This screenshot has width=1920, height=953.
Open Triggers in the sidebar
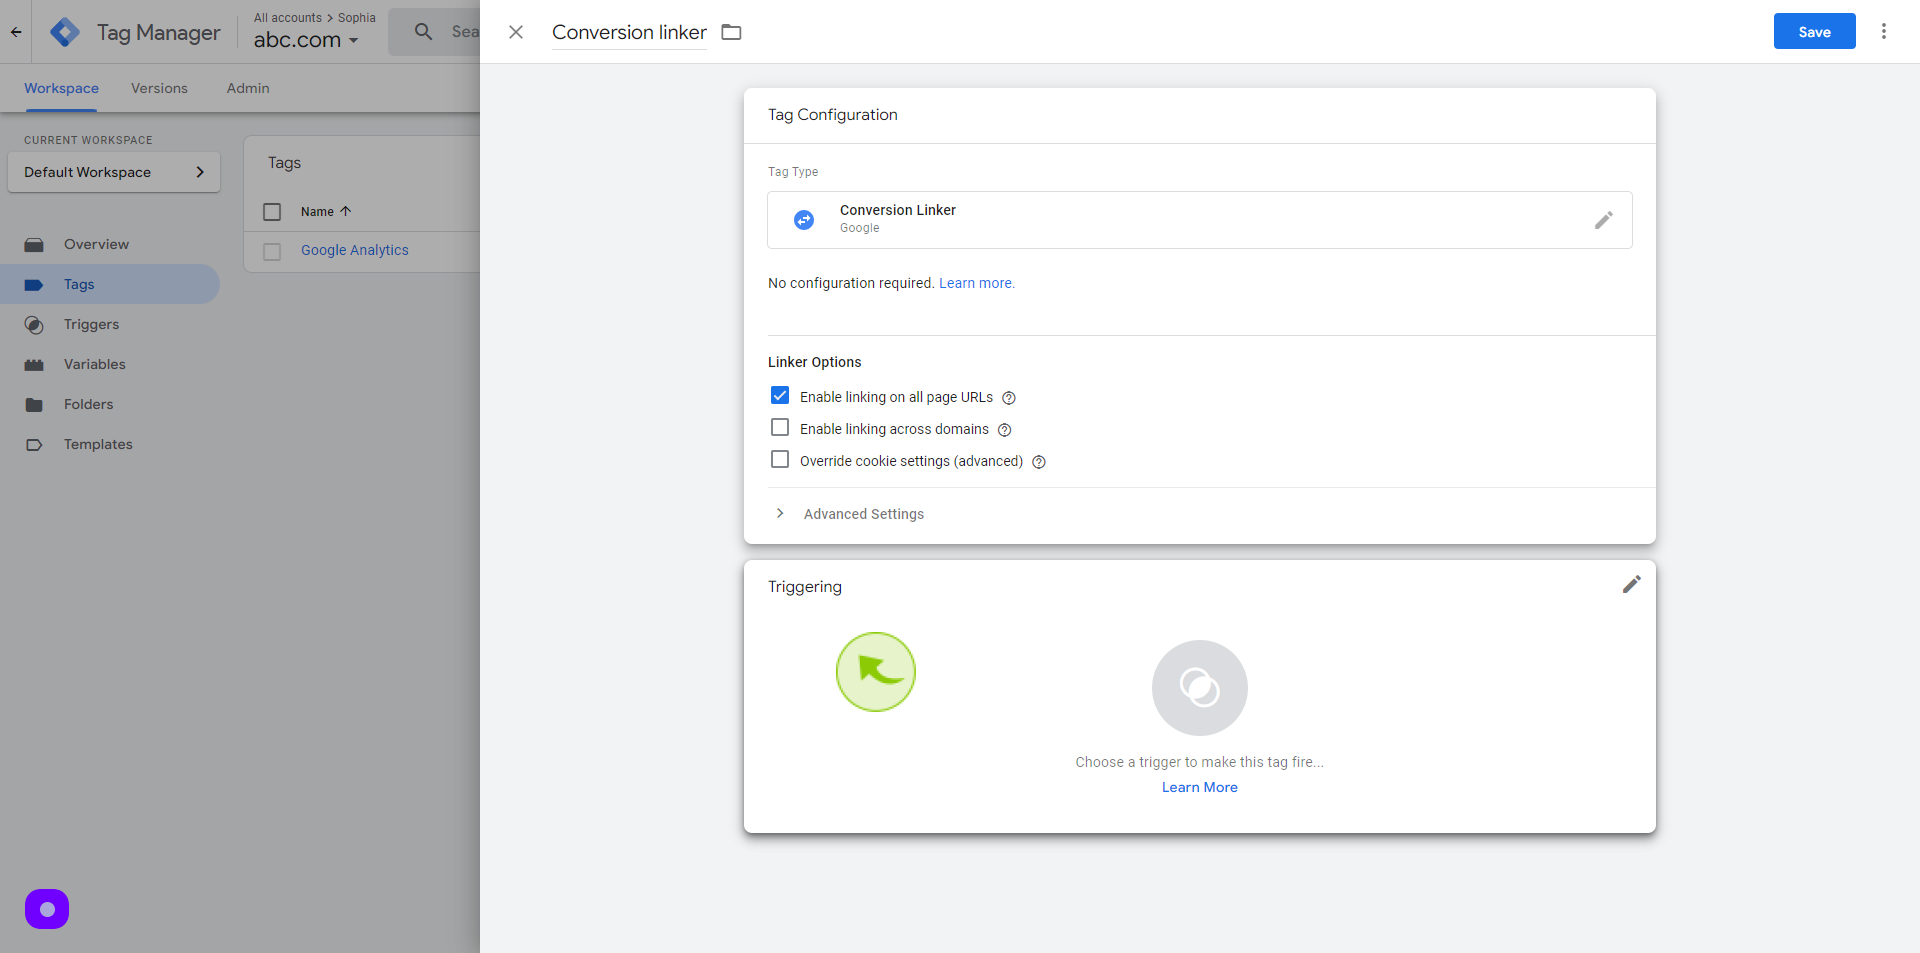tap(91, 324)
